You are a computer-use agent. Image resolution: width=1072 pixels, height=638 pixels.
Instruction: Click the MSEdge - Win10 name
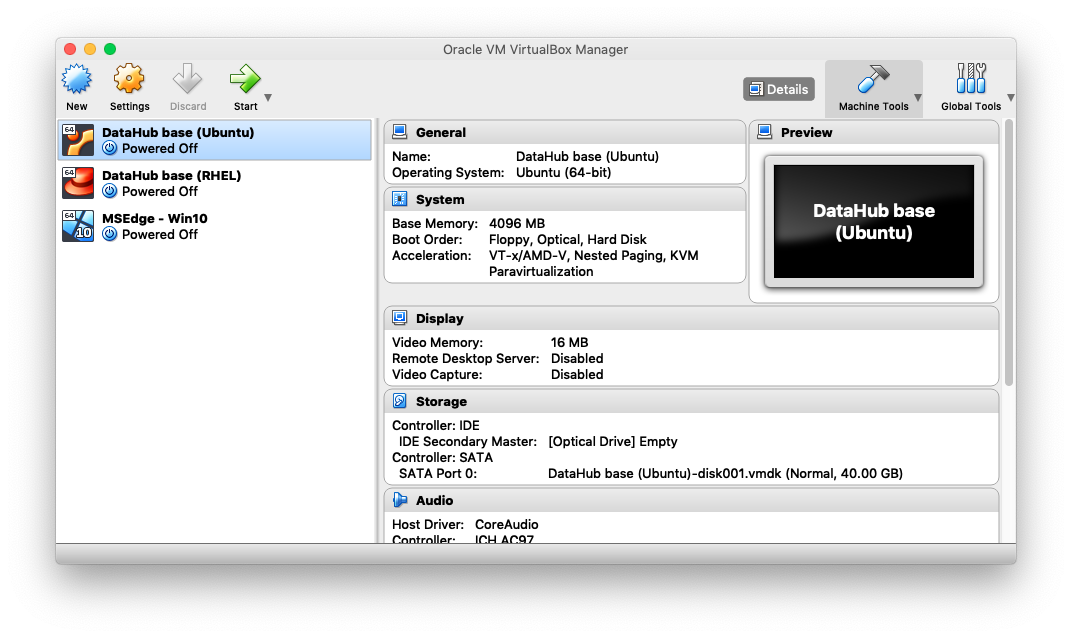pyautogui.click(x=155, y=219)
